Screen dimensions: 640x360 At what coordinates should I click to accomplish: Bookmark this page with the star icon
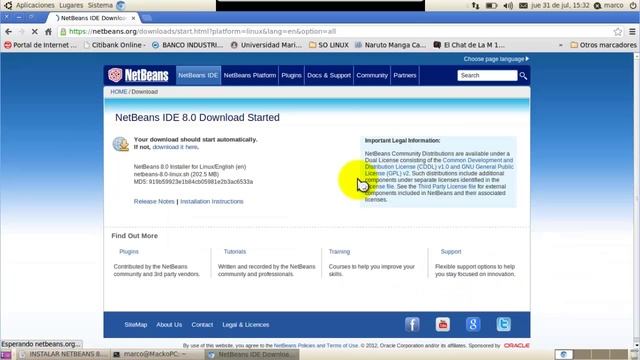pos(618,31)
